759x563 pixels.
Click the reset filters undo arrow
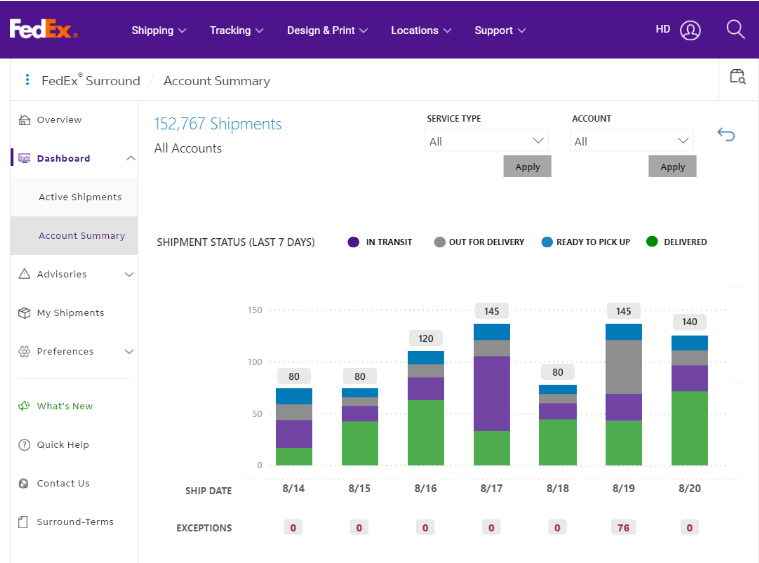[x=726, y=134]
